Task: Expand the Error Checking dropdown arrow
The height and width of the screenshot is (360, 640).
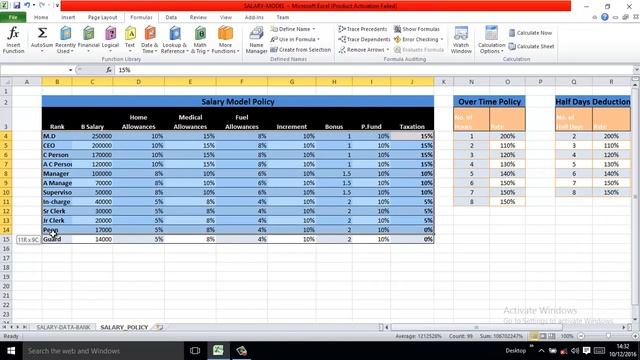Action: [x=442, y=39]
